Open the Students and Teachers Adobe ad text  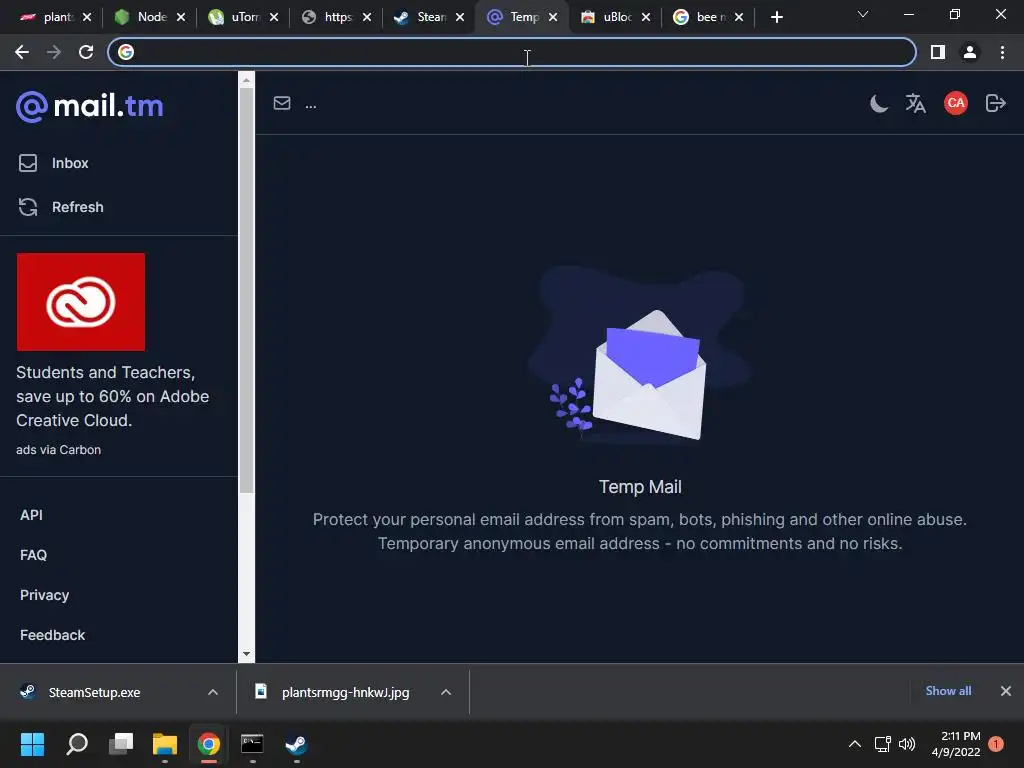[x=112, y=396]
